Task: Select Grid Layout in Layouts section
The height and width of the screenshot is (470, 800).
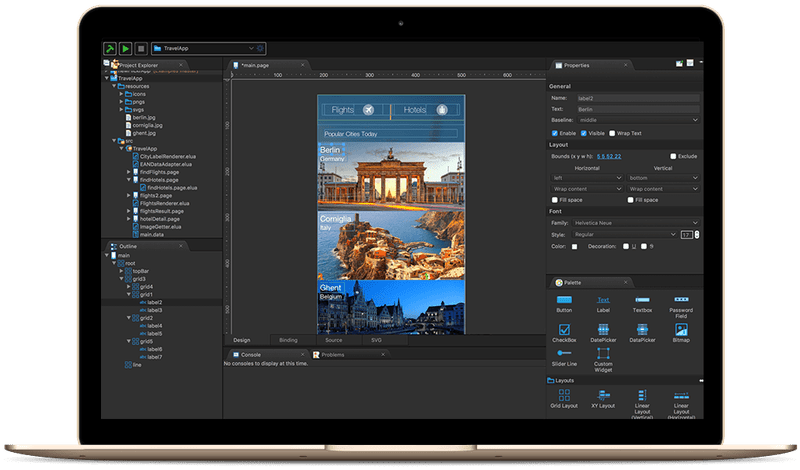Action: coord(564,399)
